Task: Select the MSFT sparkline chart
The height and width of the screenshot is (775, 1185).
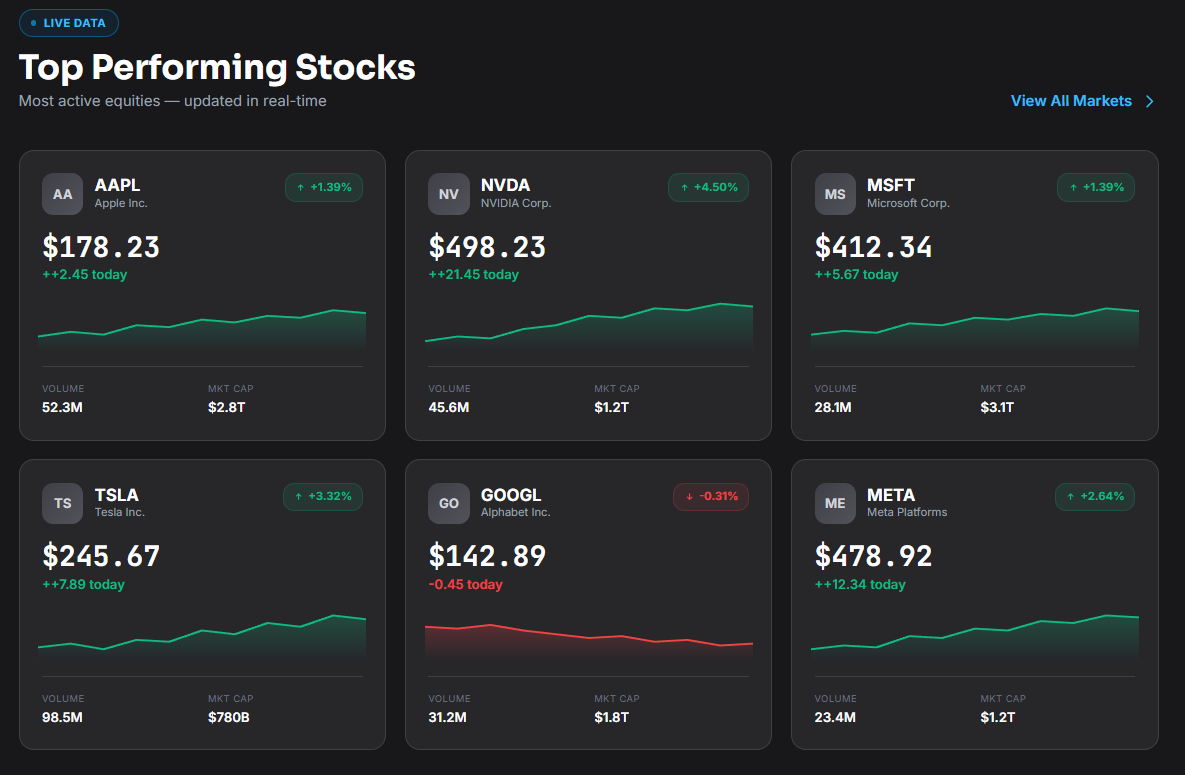Action: click(975, 328)
